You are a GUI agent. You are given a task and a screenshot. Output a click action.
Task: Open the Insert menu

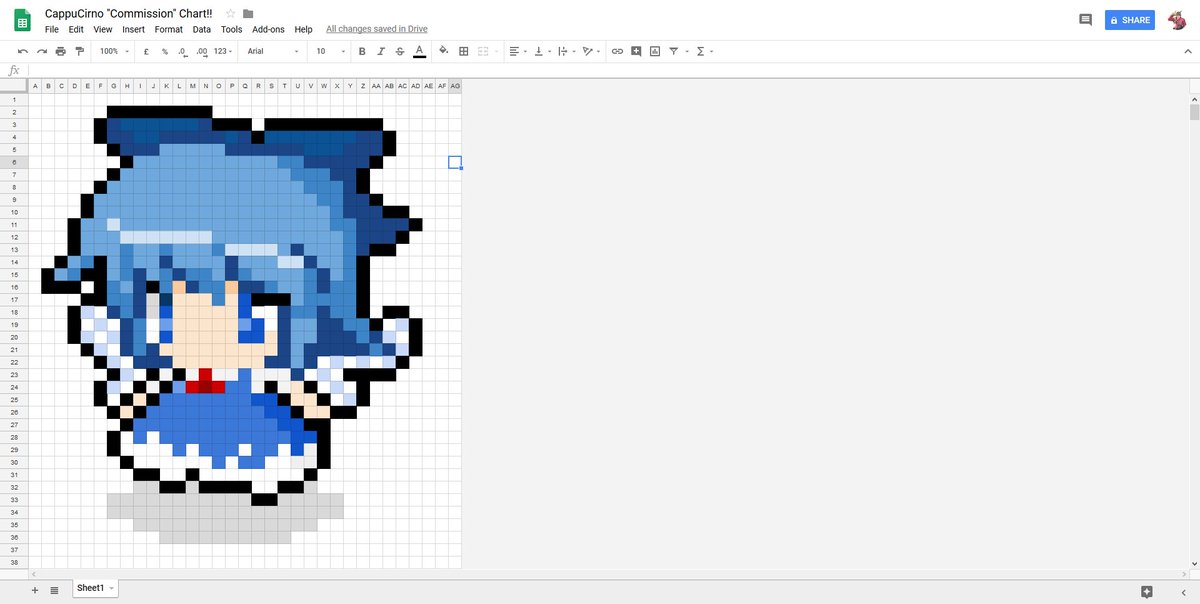(133, 30)
